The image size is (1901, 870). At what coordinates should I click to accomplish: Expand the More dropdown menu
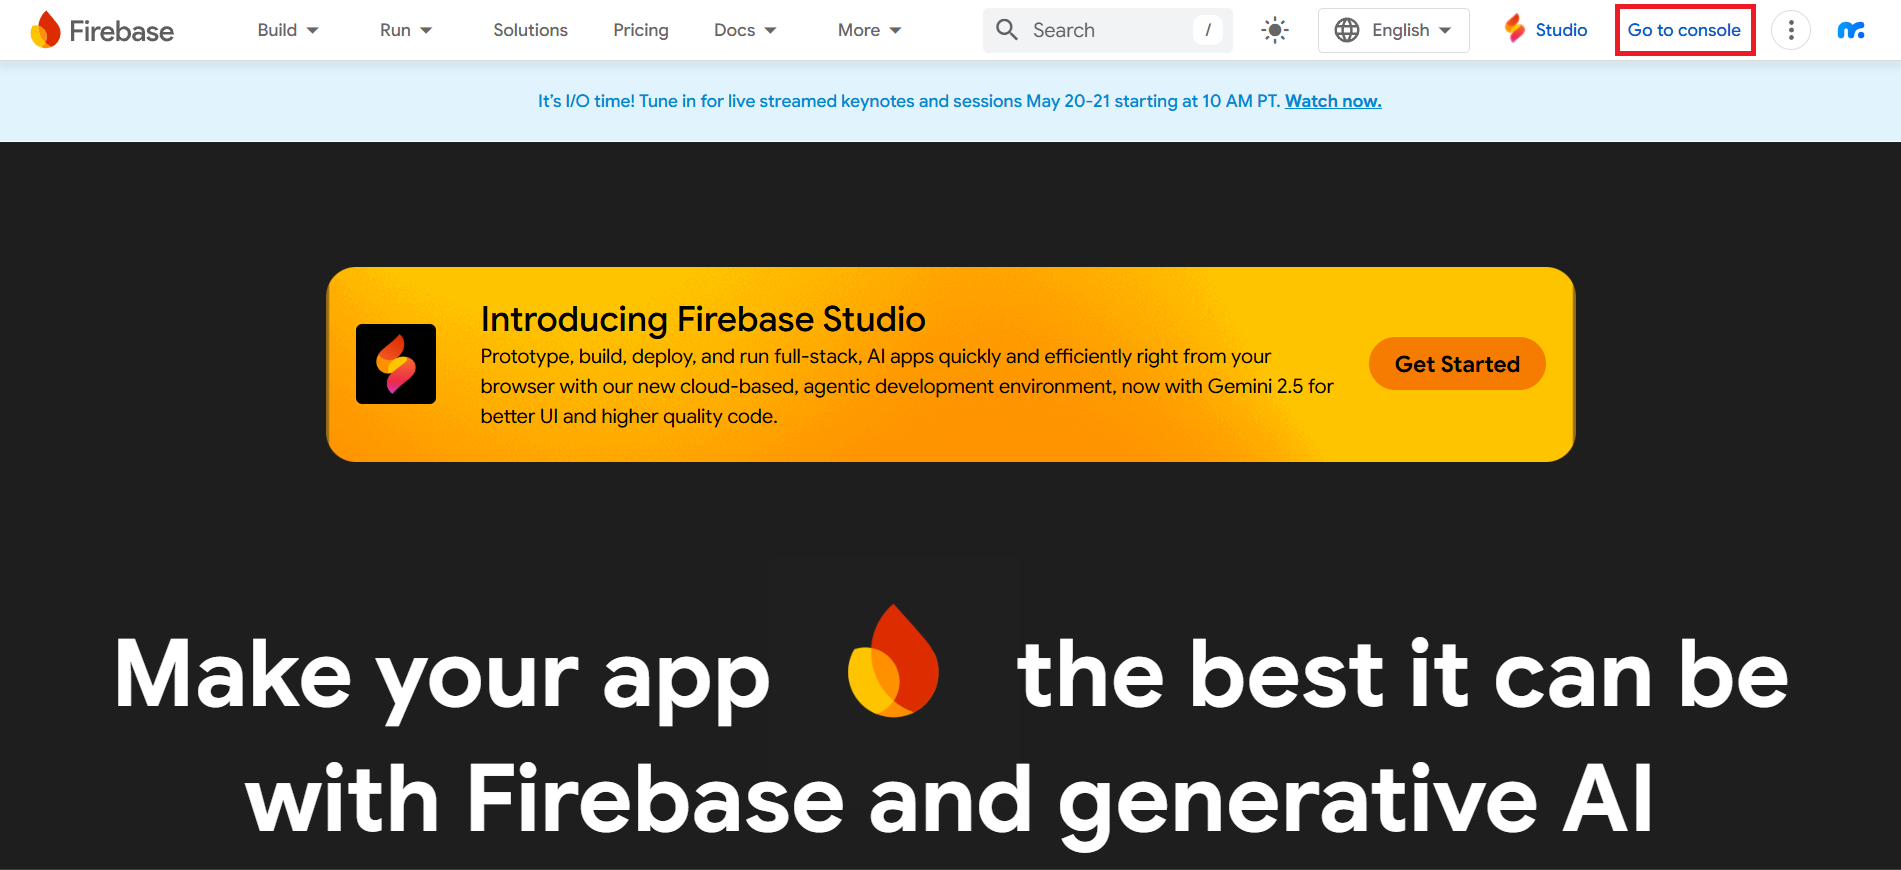click(870, 30)
